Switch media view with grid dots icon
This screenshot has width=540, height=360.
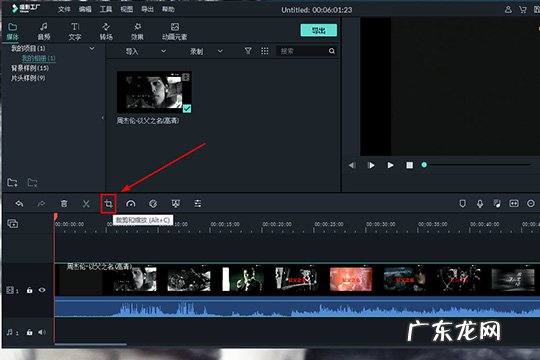(x=264, y=51)
